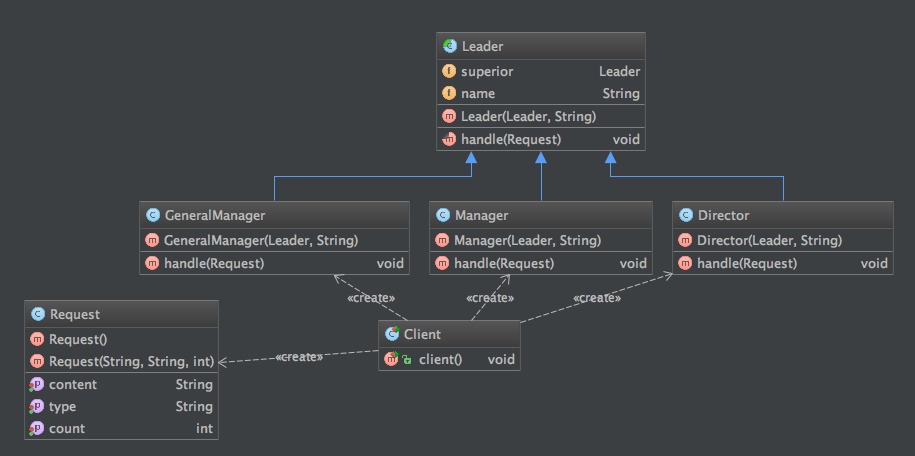Select the superior field icon

449,72
